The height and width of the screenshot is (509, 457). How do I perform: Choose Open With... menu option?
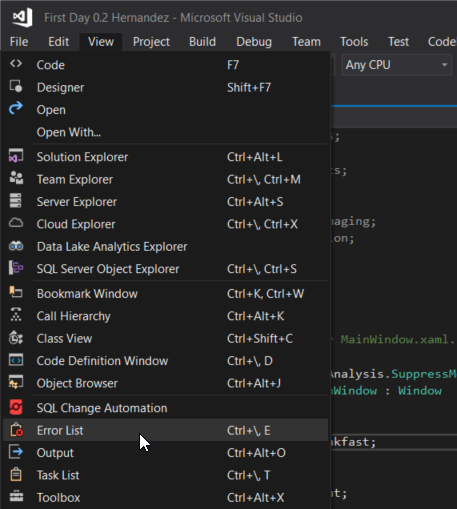point(166,132)
